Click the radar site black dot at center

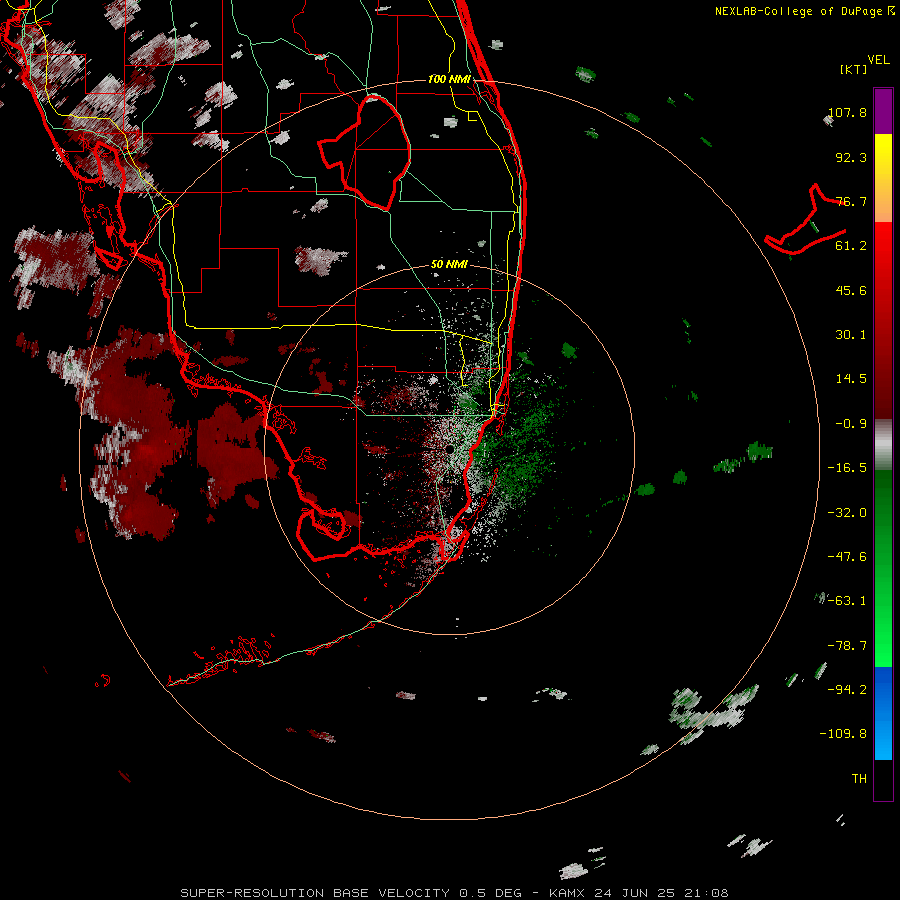(449, 448)
